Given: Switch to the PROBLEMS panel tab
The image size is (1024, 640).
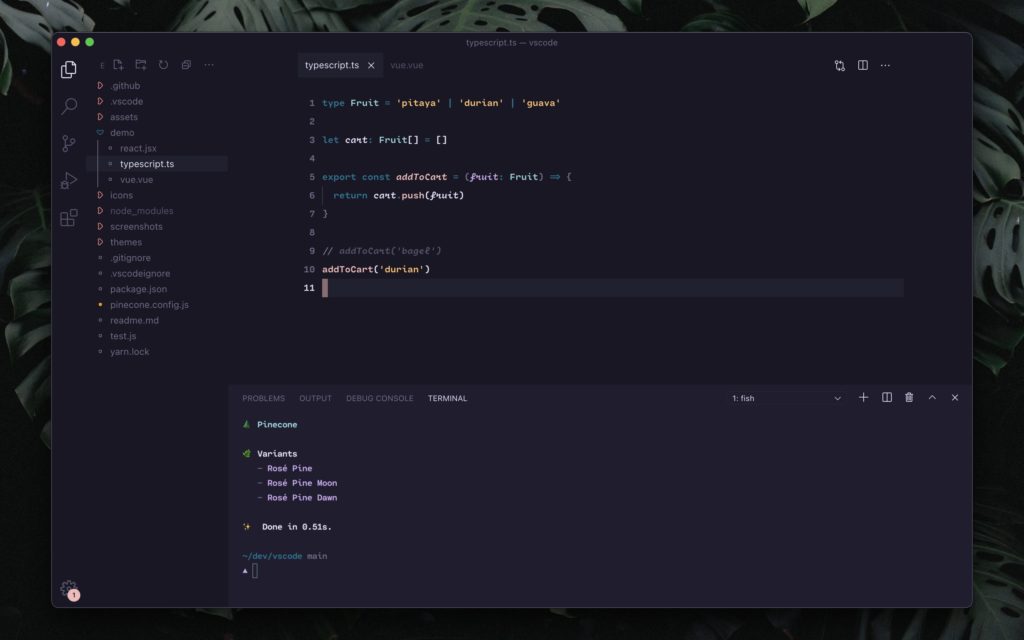Looking at the screenshot, I should (x=263, y=398).
